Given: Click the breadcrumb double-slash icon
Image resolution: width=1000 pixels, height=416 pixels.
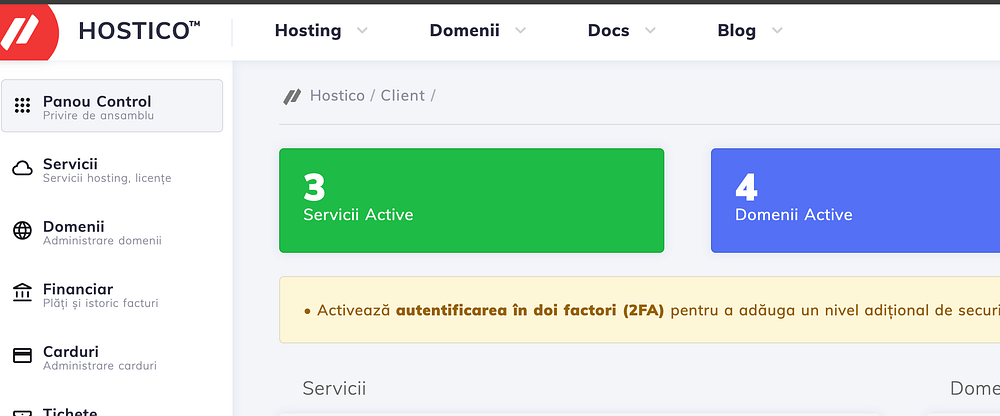Looking at the screenshot, I should [x=292, y=96].
